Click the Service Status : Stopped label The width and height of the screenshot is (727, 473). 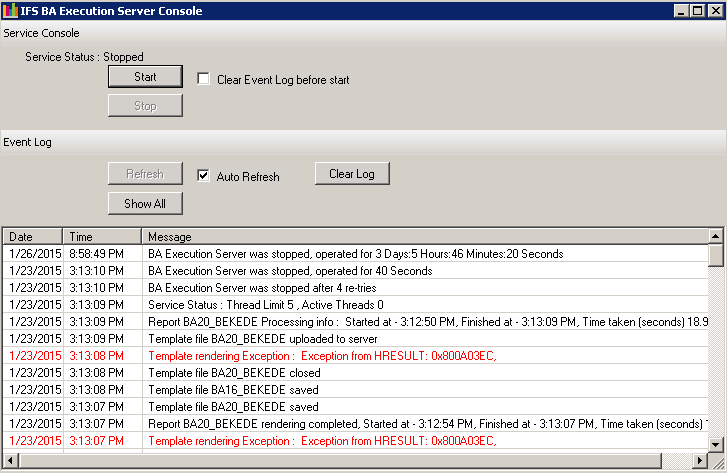84,57
